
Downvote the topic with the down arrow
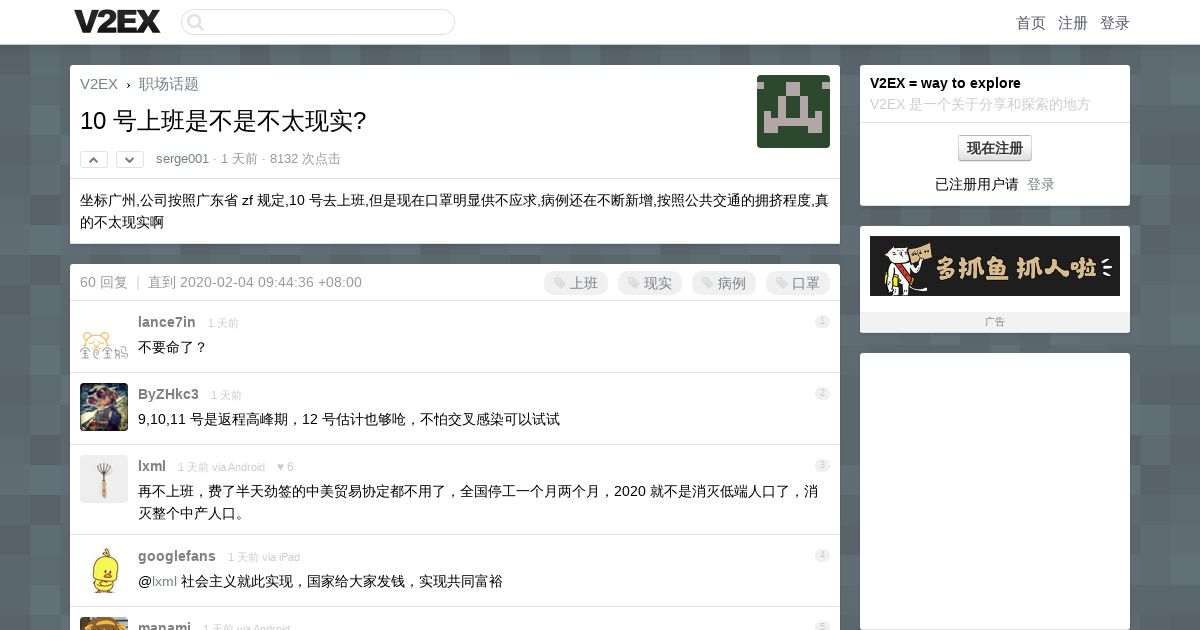coord(130,159)
